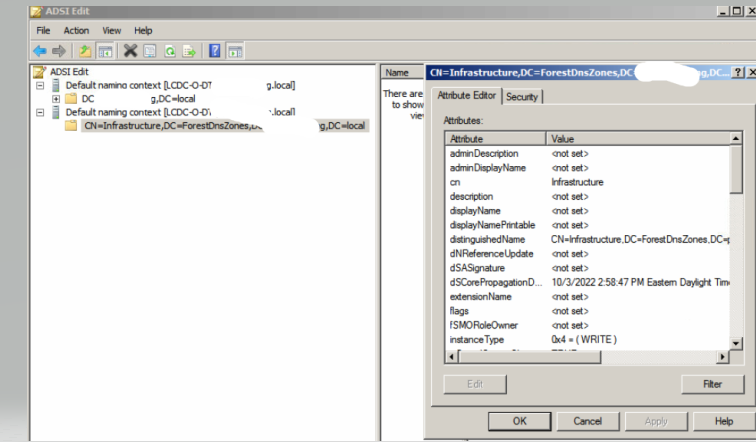Select the dSASignature attribute row
The image size is (756, 442).
587,268
